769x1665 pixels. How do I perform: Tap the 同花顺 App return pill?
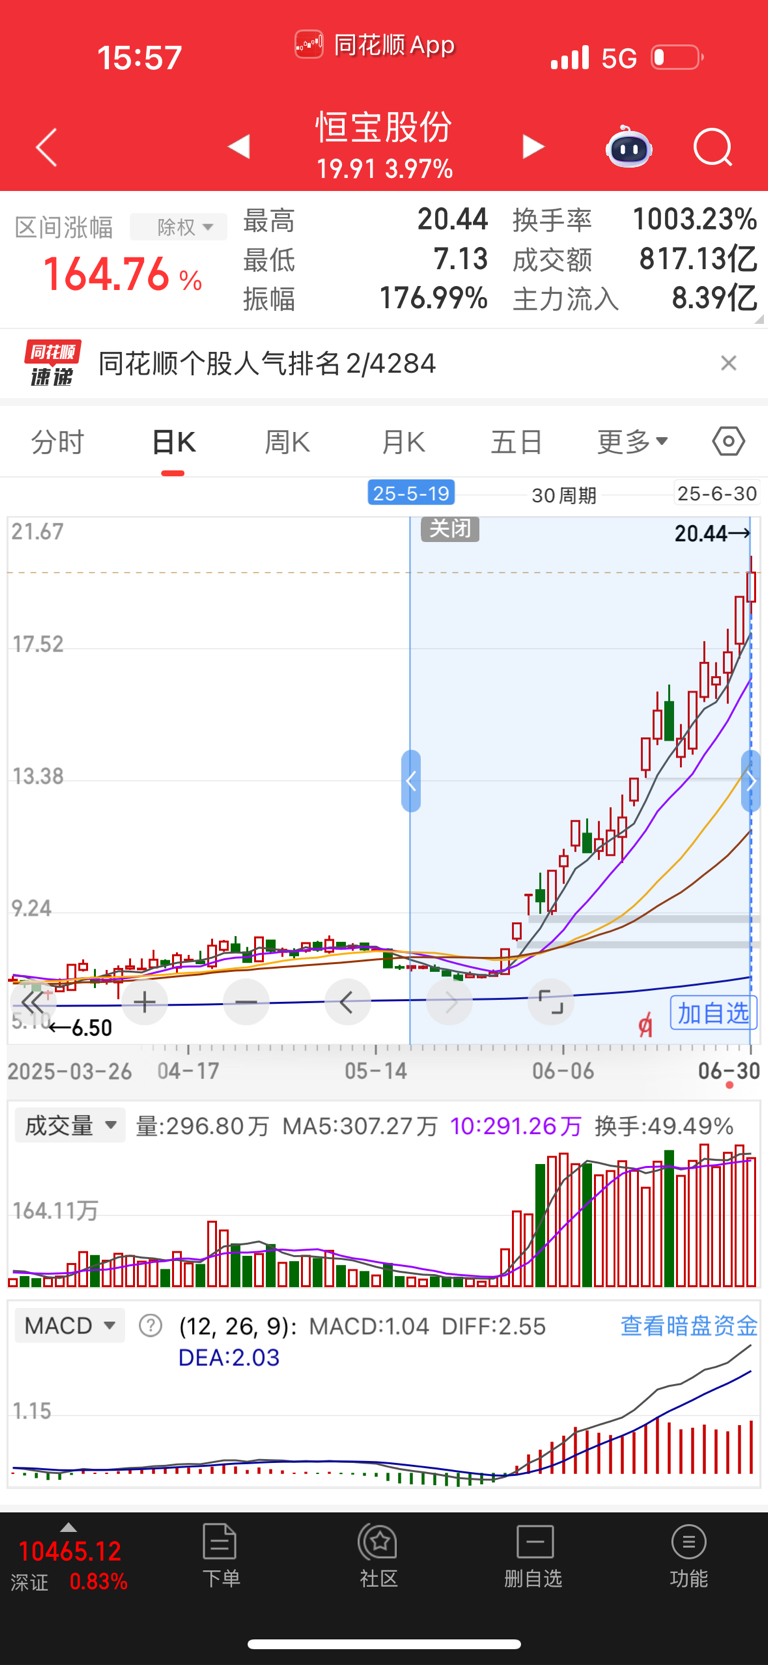tap(375, 45)
